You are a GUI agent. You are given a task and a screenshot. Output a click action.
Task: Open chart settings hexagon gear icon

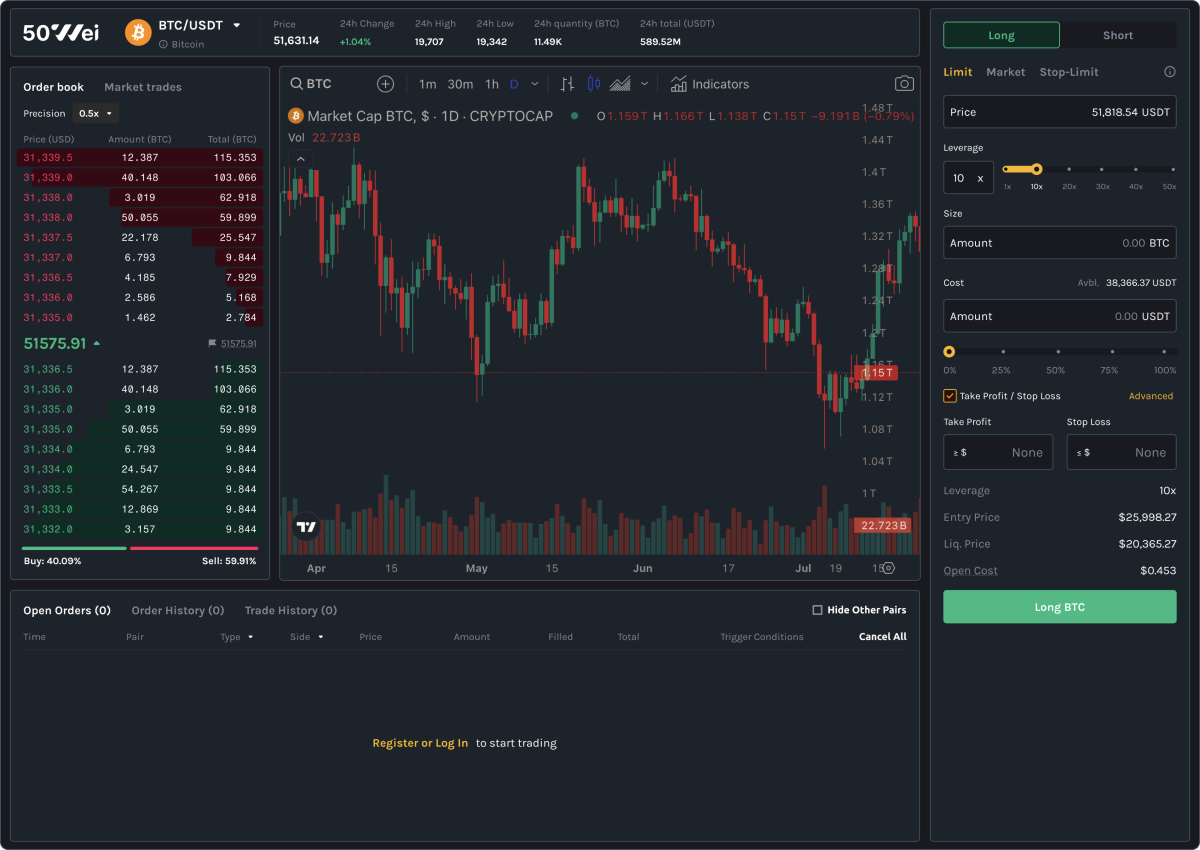(887, 568)
